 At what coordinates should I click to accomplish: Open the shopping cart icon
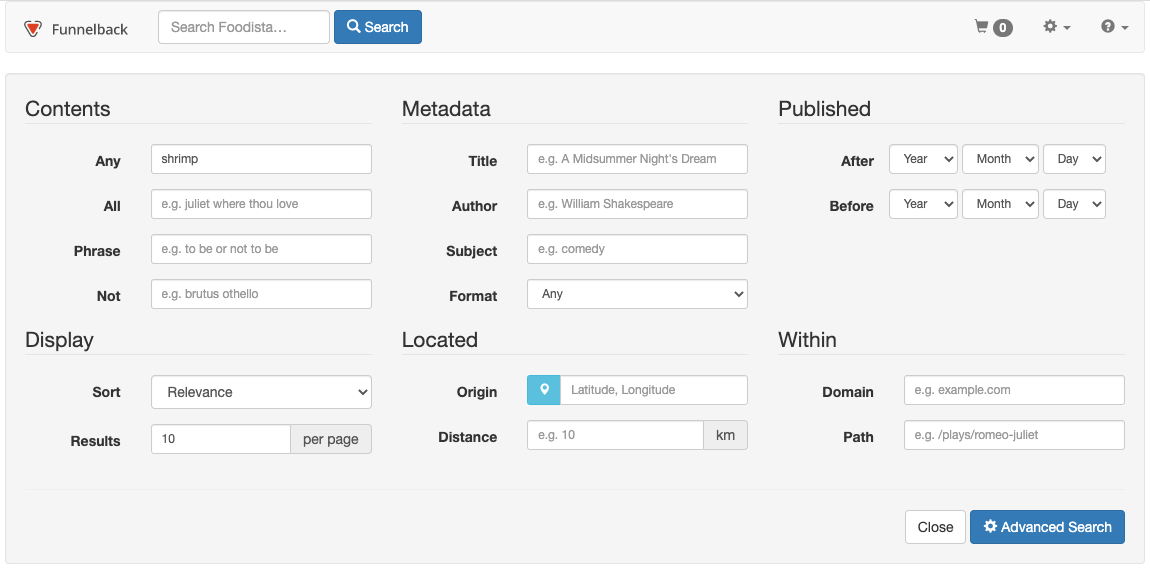(982, 27)
